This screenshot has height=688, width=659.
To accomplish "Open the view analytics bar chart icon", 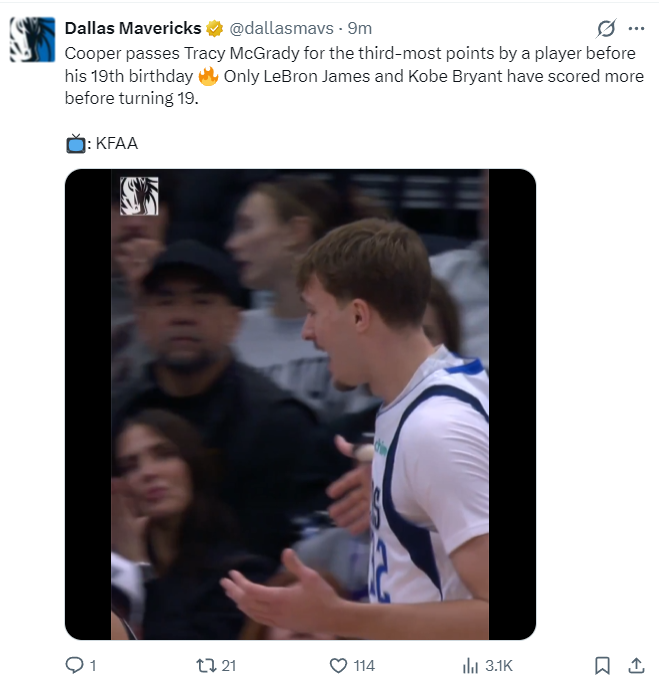I will [x=470, y=665].
